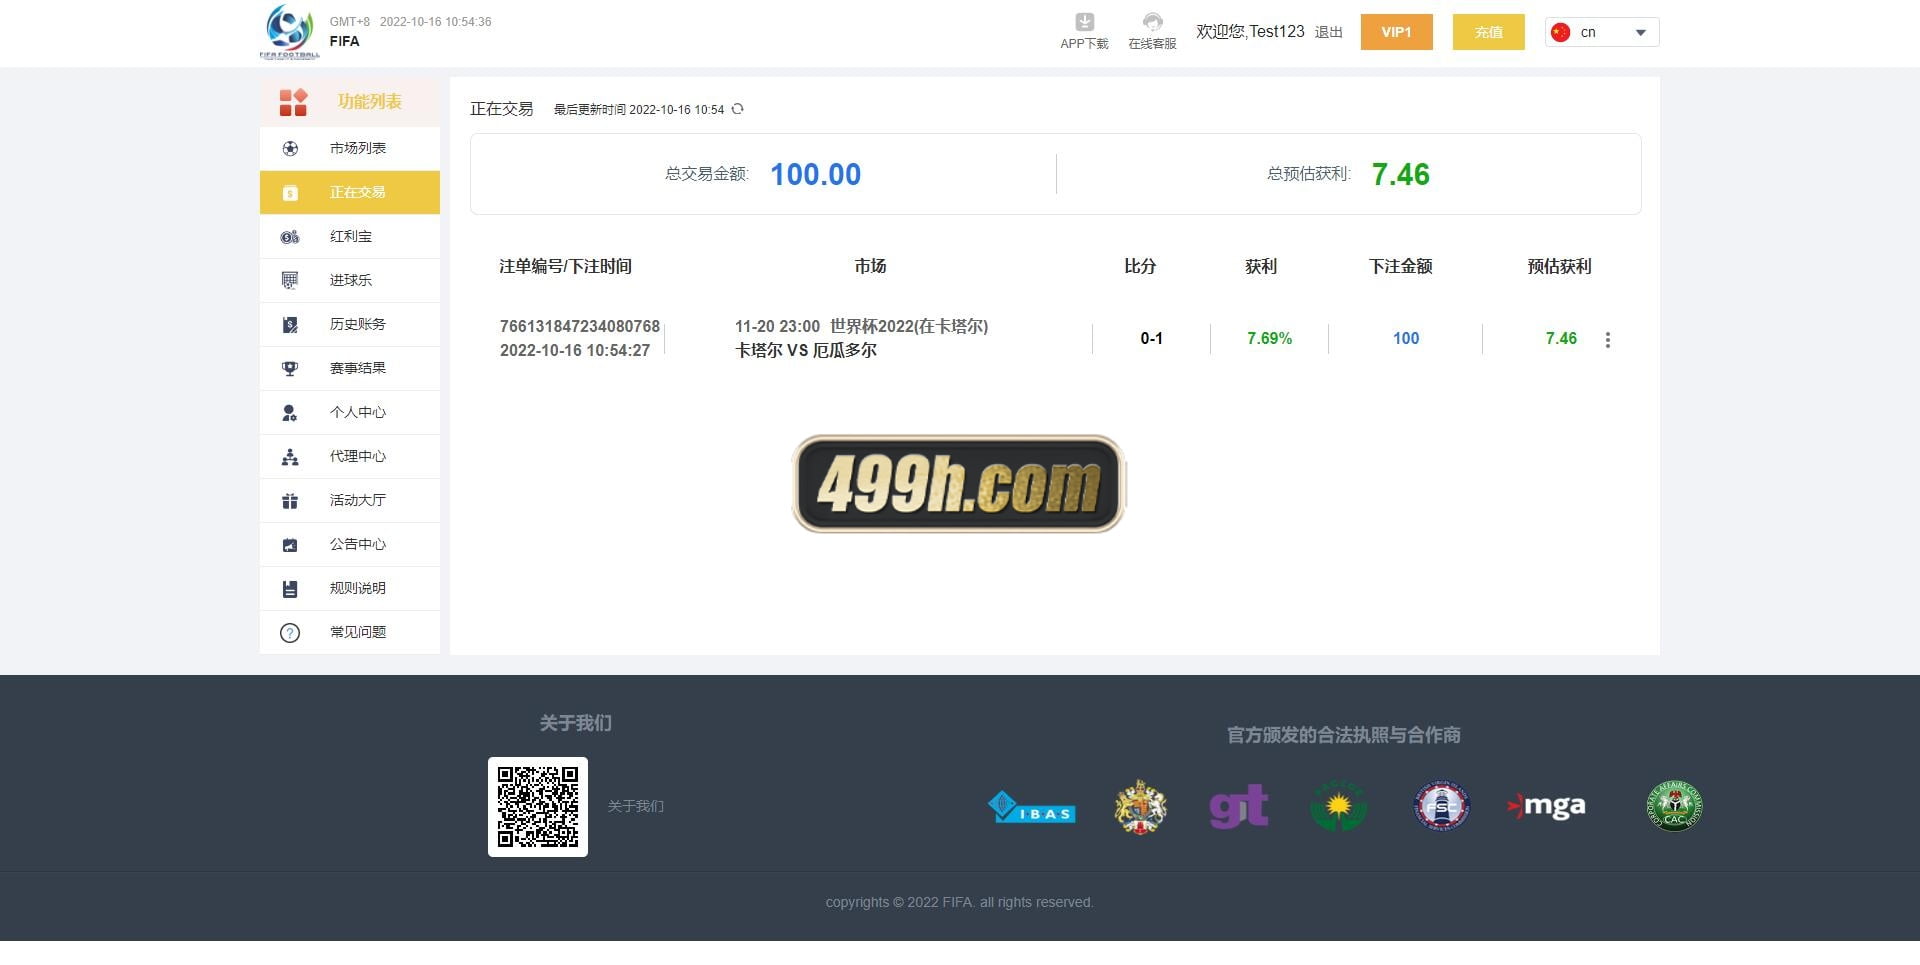Click the 规则说明 book icon
This screenshot has width=1920, height=965.
290,588
